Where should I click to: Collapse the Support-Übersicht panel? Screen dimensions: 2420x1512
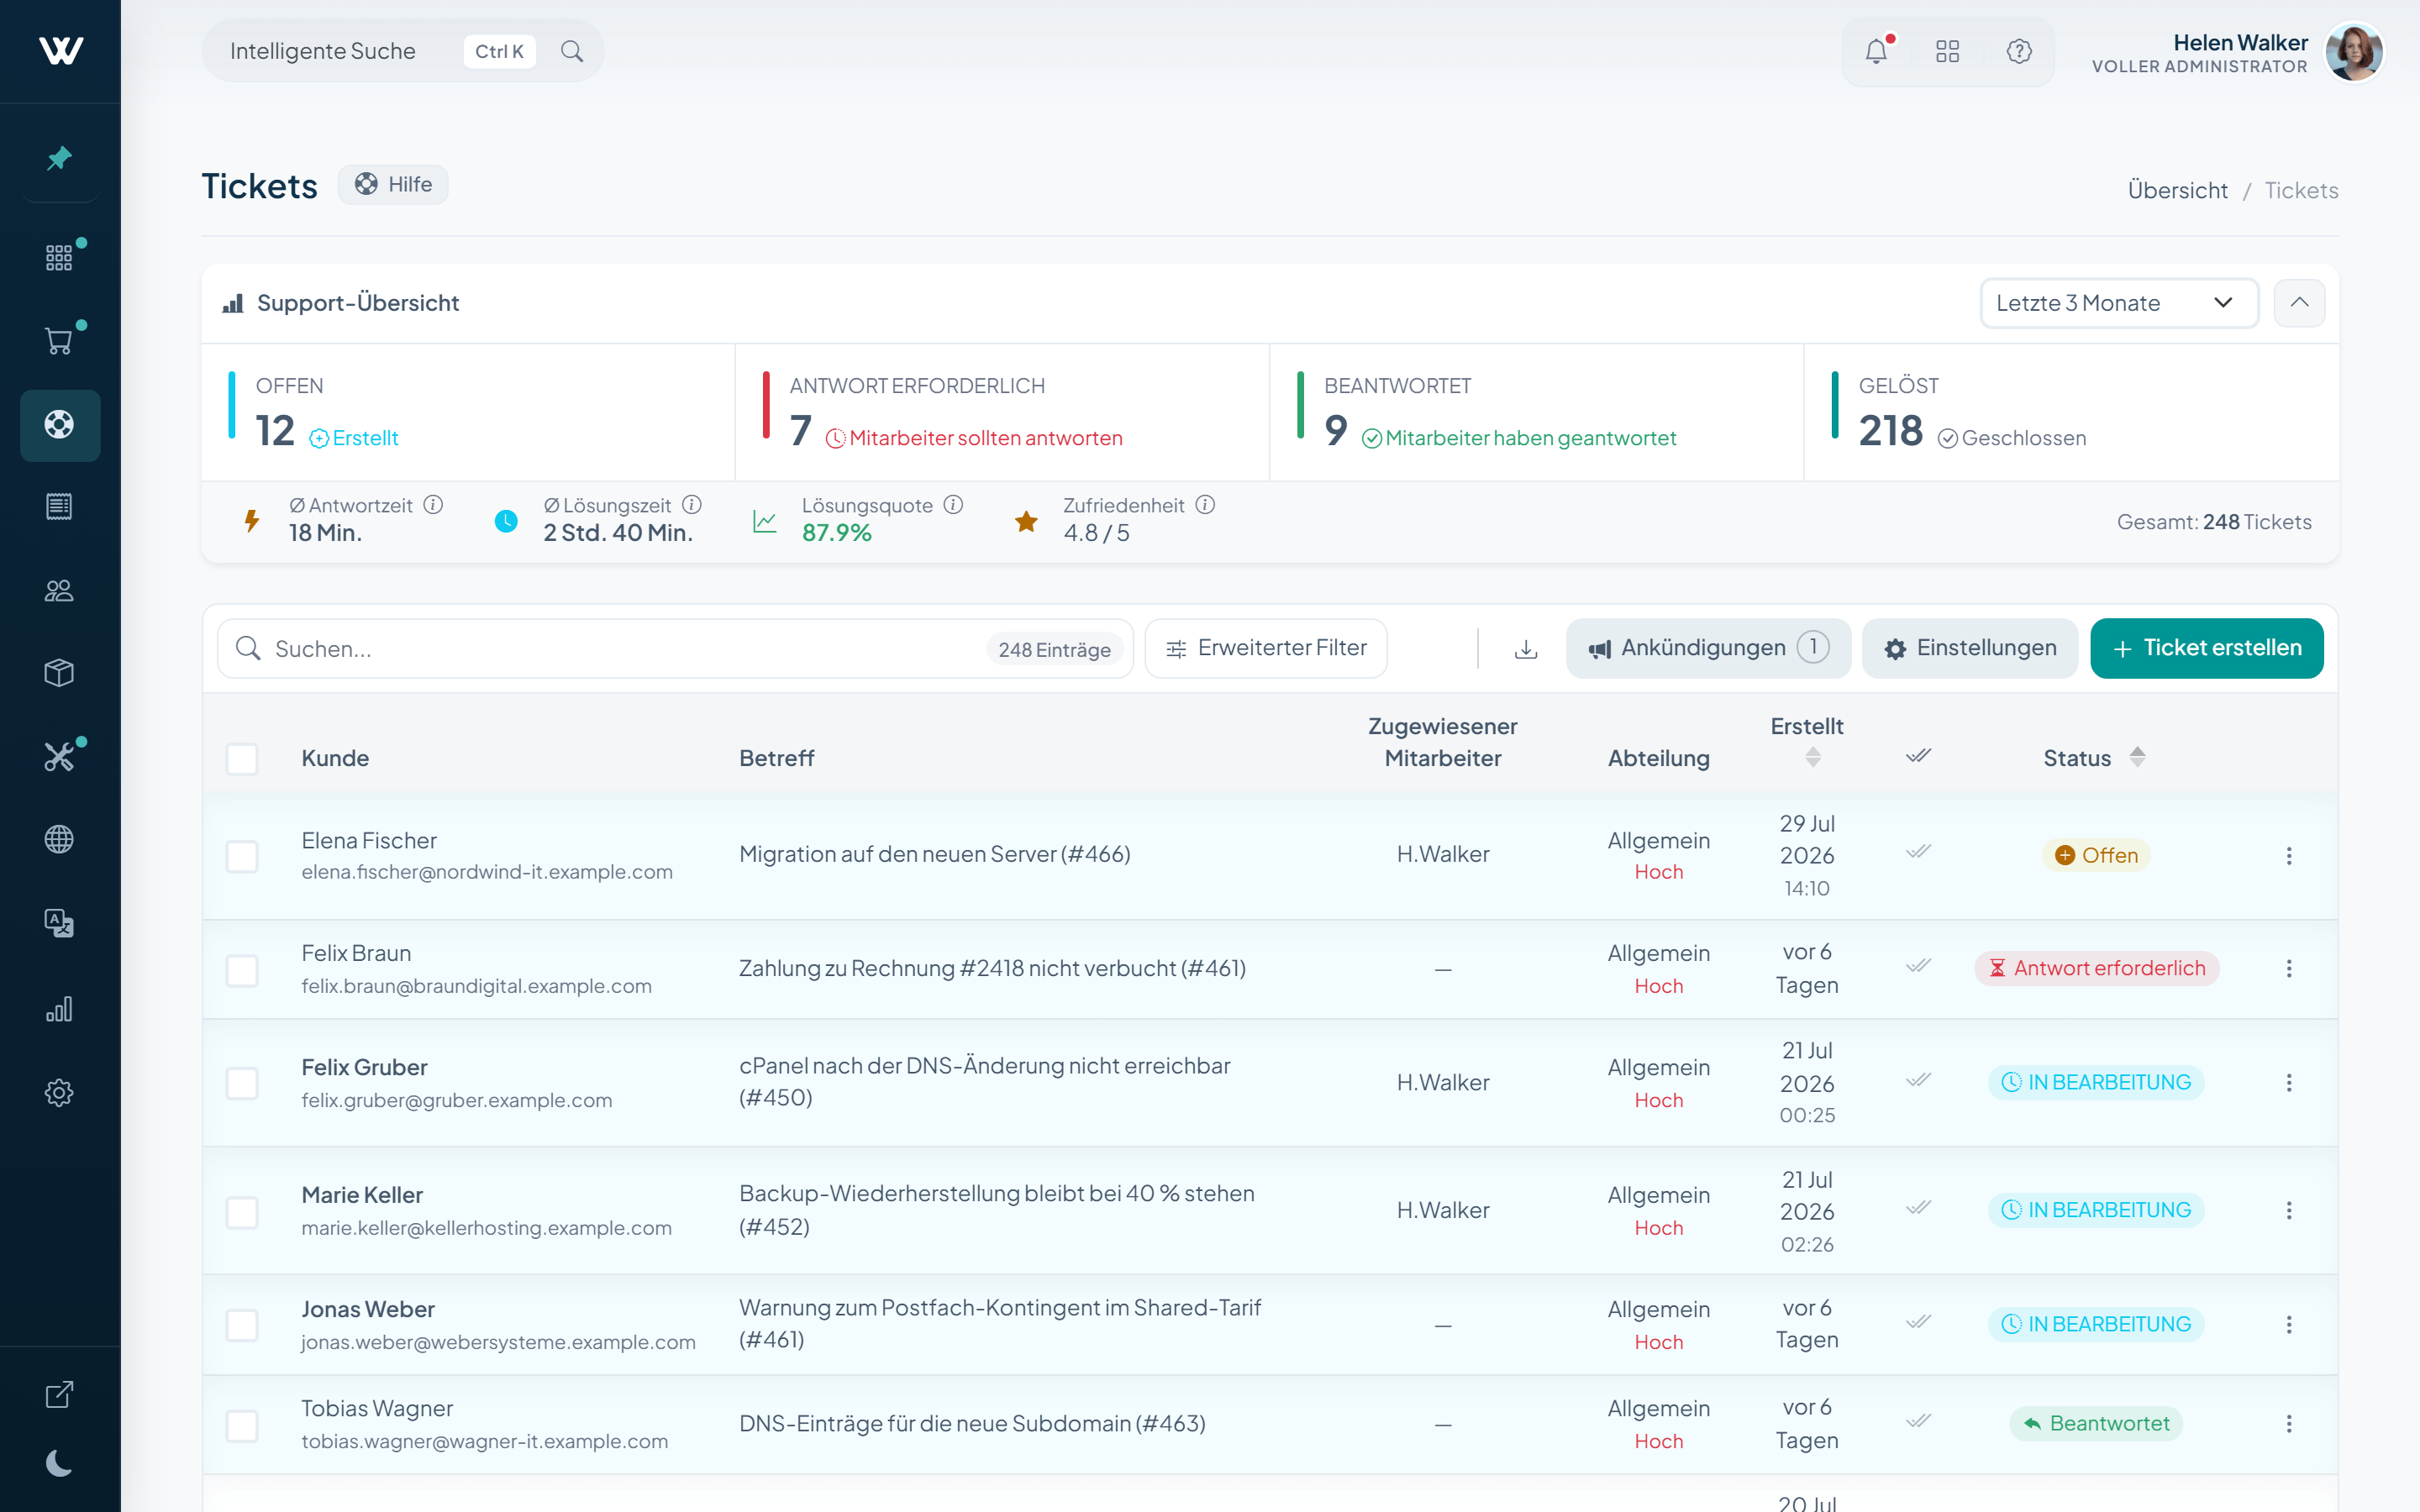tap(2300, 303)
